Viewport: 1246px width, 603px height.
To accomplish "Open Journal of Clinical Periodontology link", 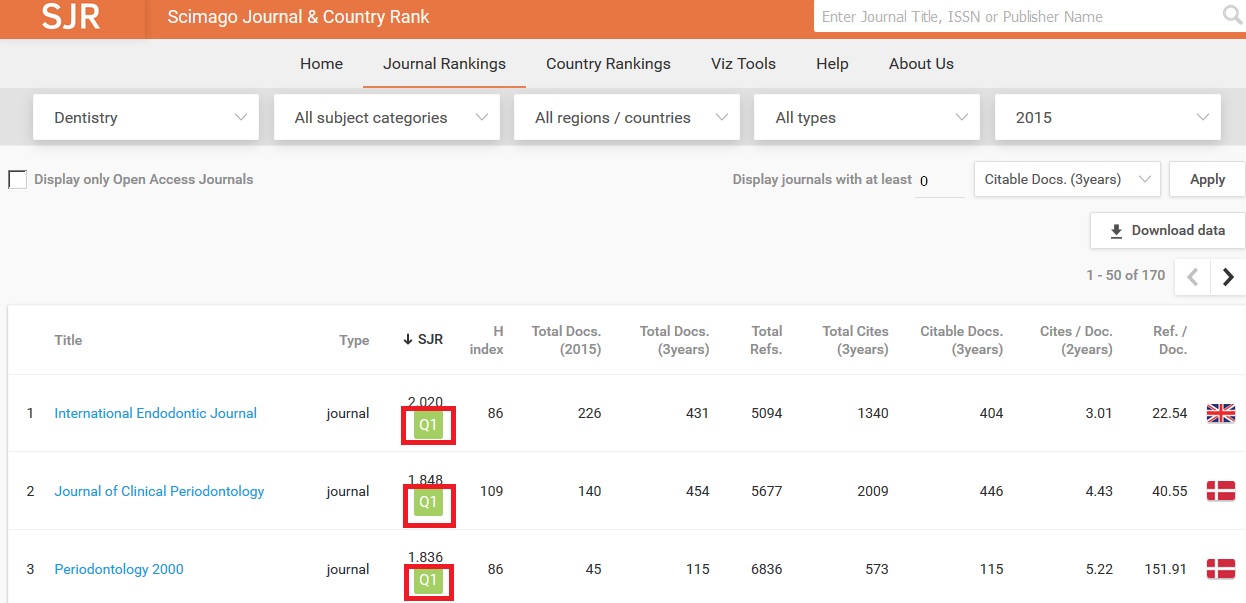I will [159, 491].
